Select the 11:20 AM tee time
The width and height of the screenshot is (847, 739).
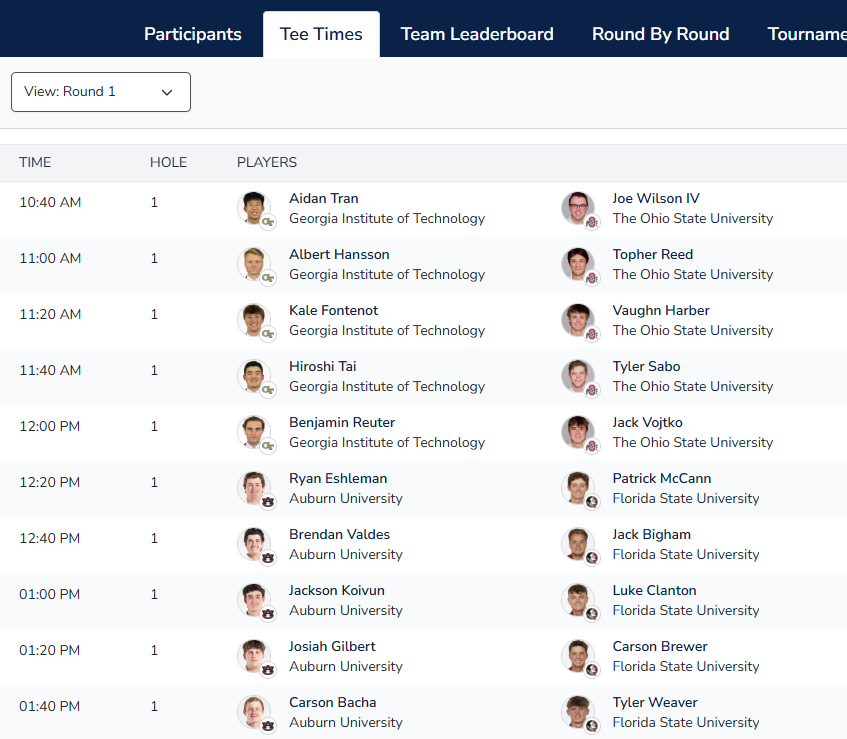50,314
